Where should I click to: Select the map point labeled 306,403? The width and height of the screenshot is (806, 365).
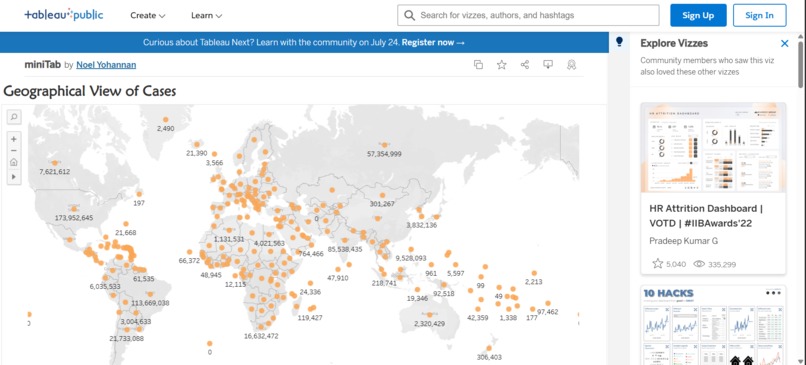(x=489, y=348)
